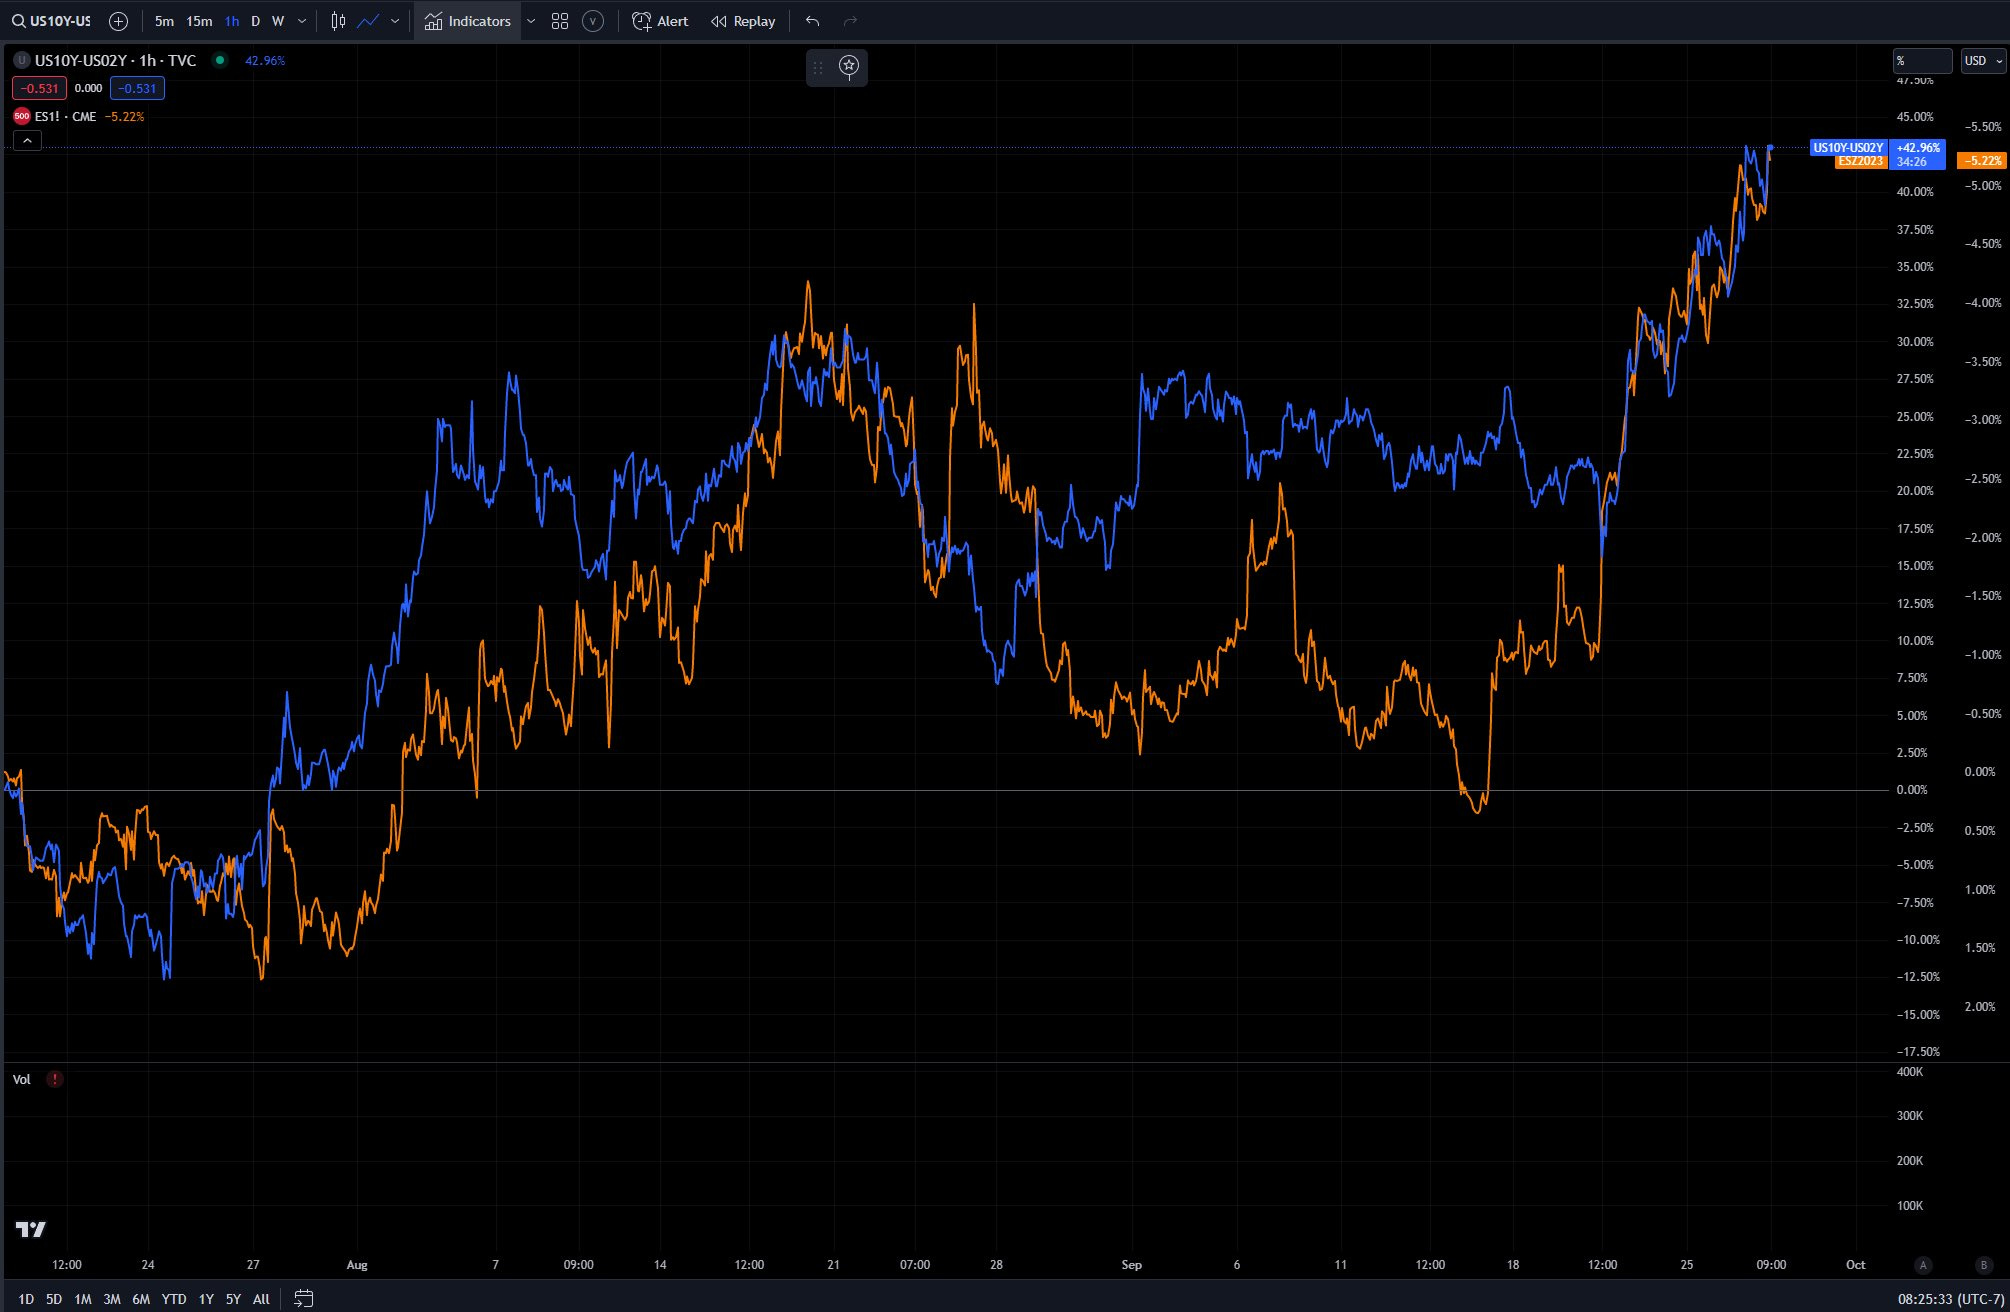This screenshot has width=2010, height=1312.
Task: Open the time interval dropdown arrow
Action: [302, 21]
